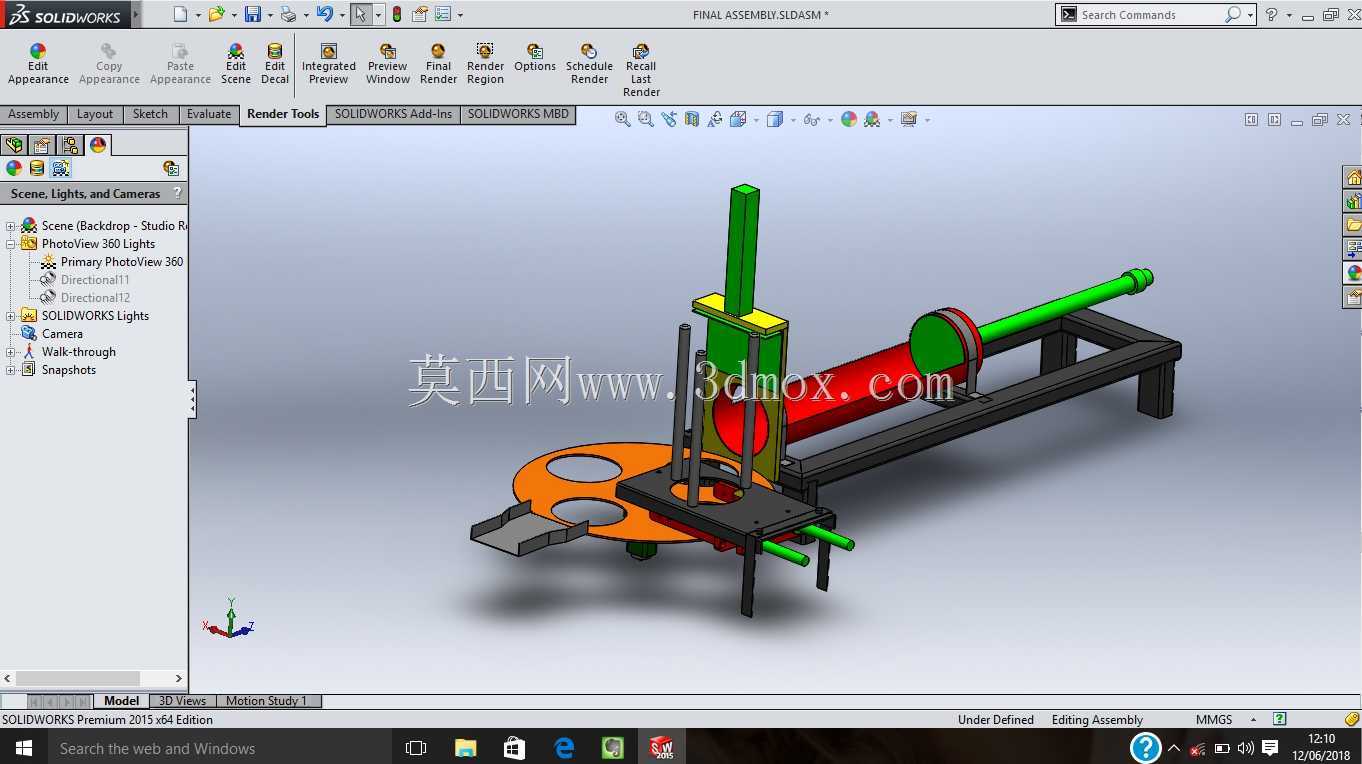Click Recall Last Render
The image size is (1362, 764).
(x=641, y=70)
